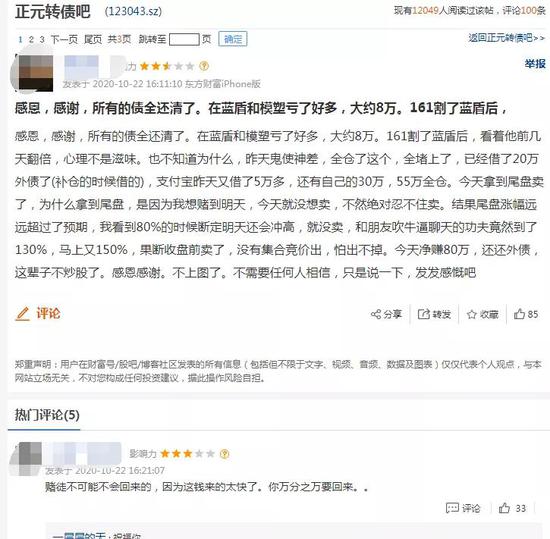Report the post using 举报
Image resolution: width=550 pixels, height=539 pixels.
click(535, 64)
